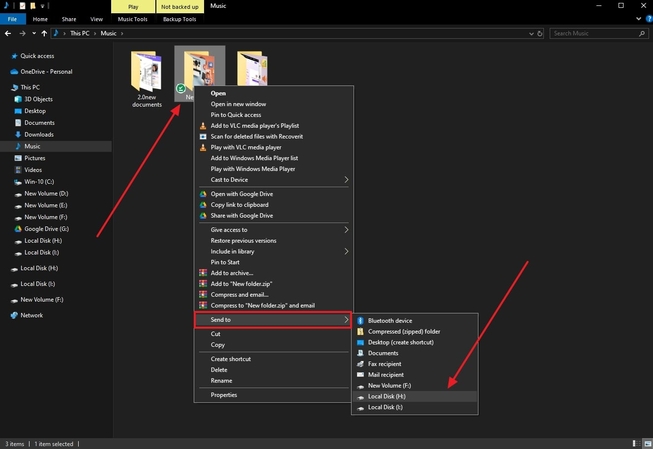
Task: Expand the ribbon with the chevron
Action: [634, 19]
